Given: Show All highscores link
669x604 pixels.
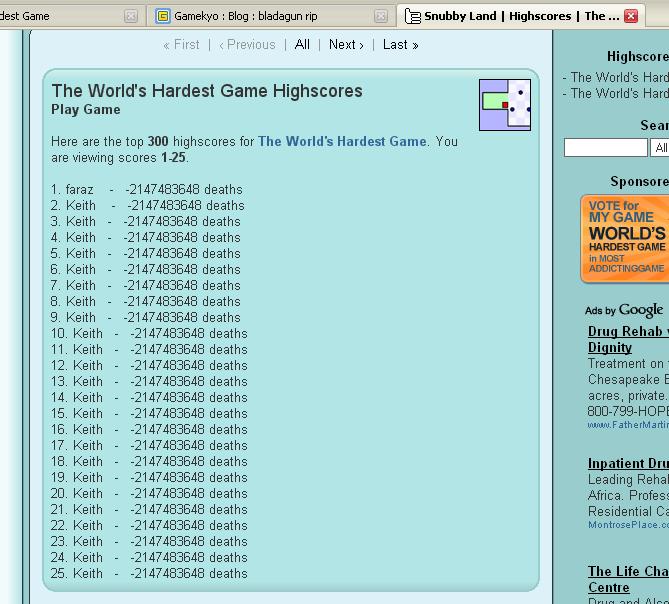Looking at the screenshot, I should tap(302, 45).
